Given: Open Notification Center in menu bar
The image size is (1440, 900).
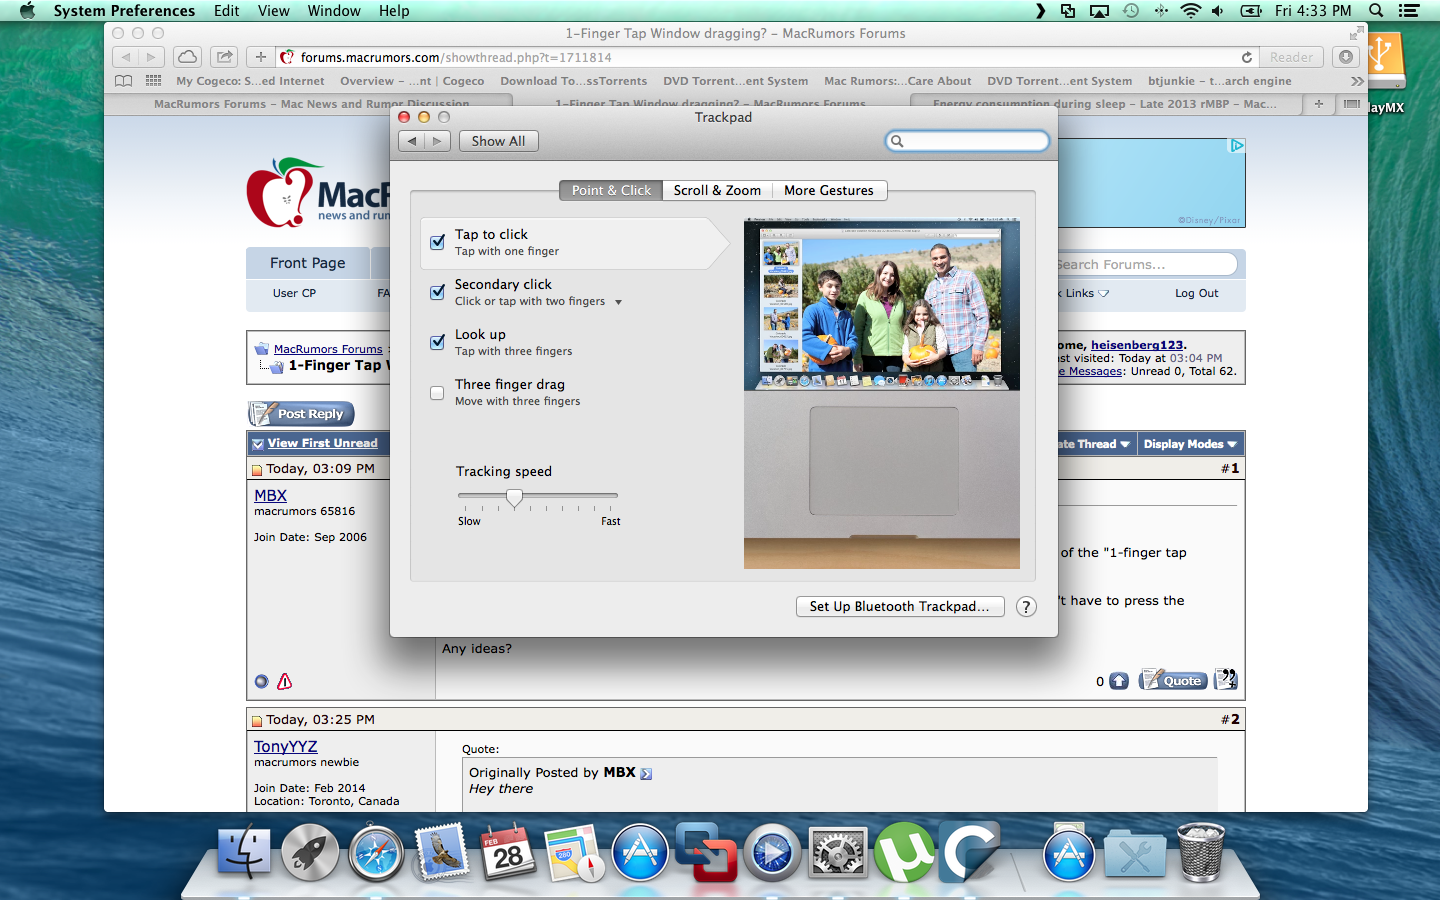Looking at the screenshot, I should click(x=1409, y=11).
